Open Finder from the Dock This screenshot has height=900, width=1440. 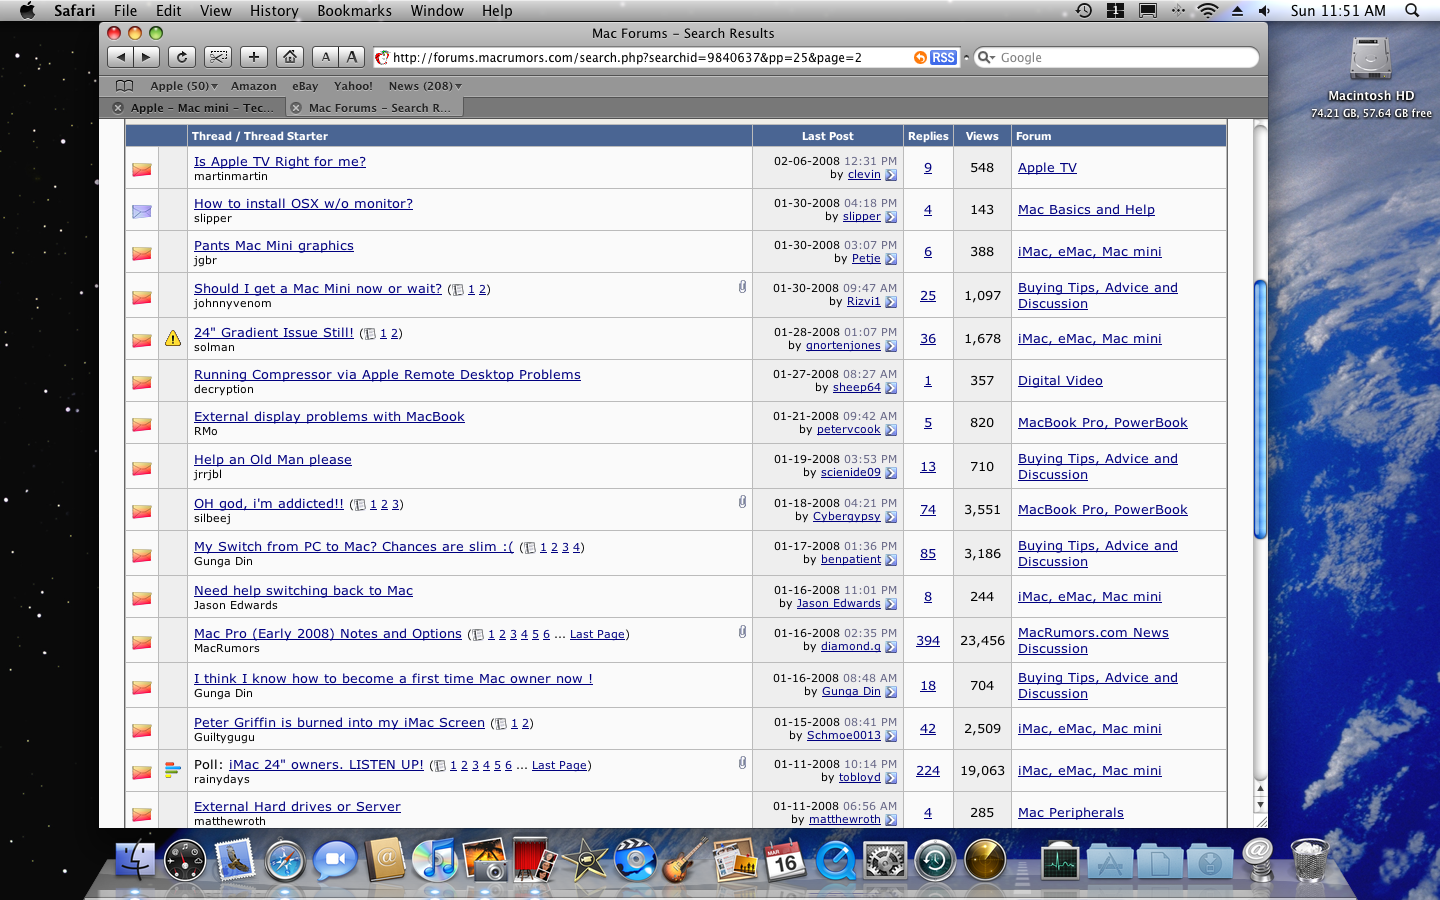pos(135,858)
